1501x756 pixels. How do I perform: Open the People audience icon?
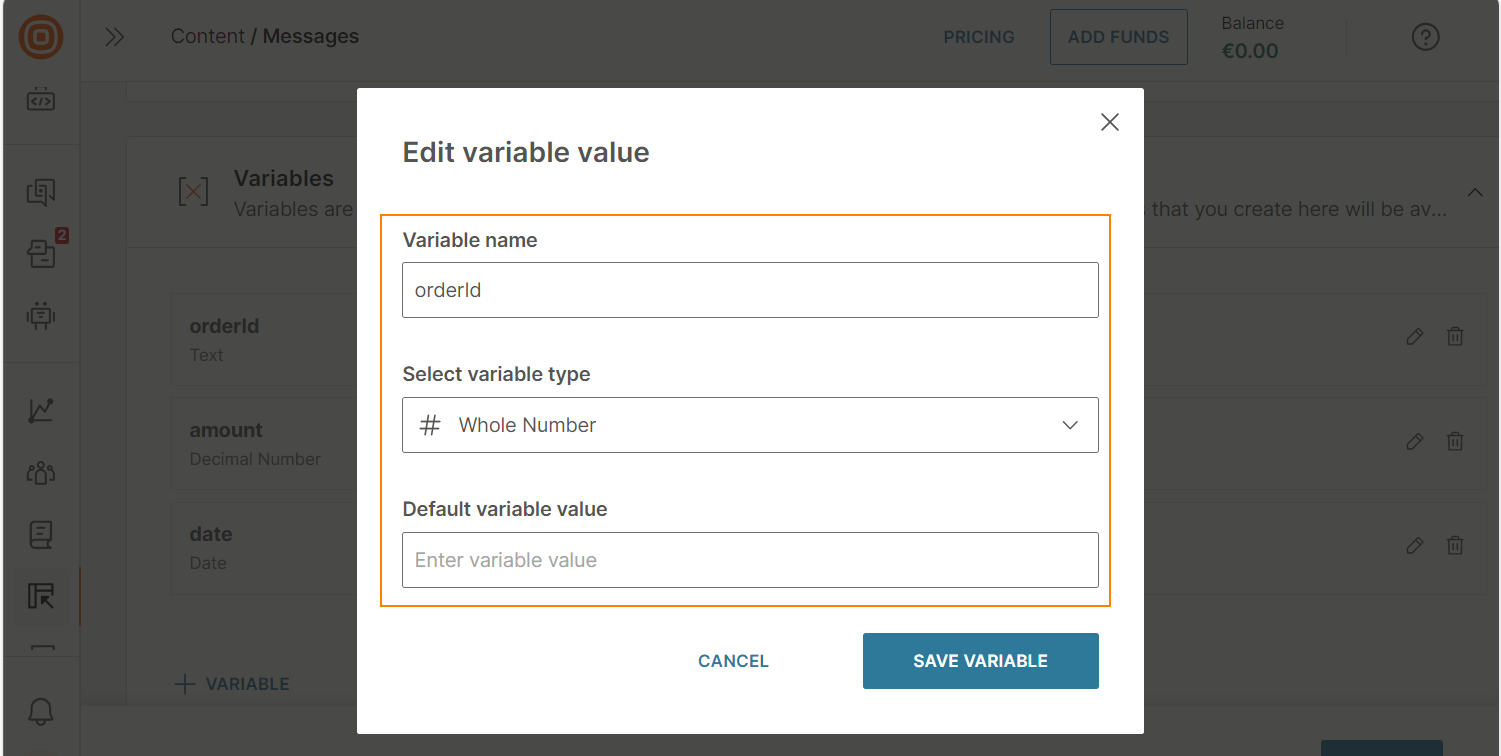[x=40, y=473]
